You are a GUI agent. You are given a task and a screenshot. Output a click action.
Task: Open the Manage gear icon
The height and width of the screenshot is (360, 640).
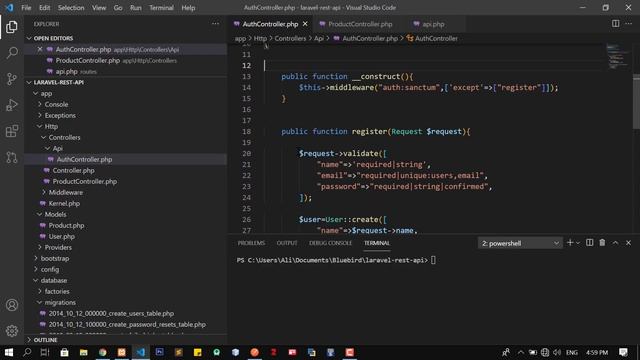point(12,331)
